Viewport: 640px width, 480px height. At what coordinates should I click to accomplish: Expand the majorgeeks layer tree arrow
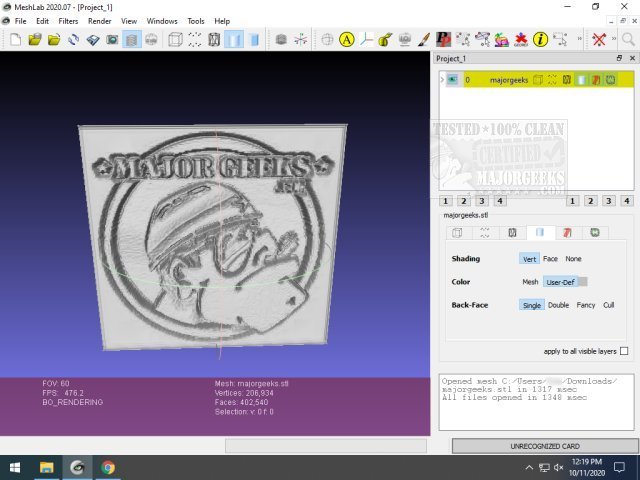442,80
